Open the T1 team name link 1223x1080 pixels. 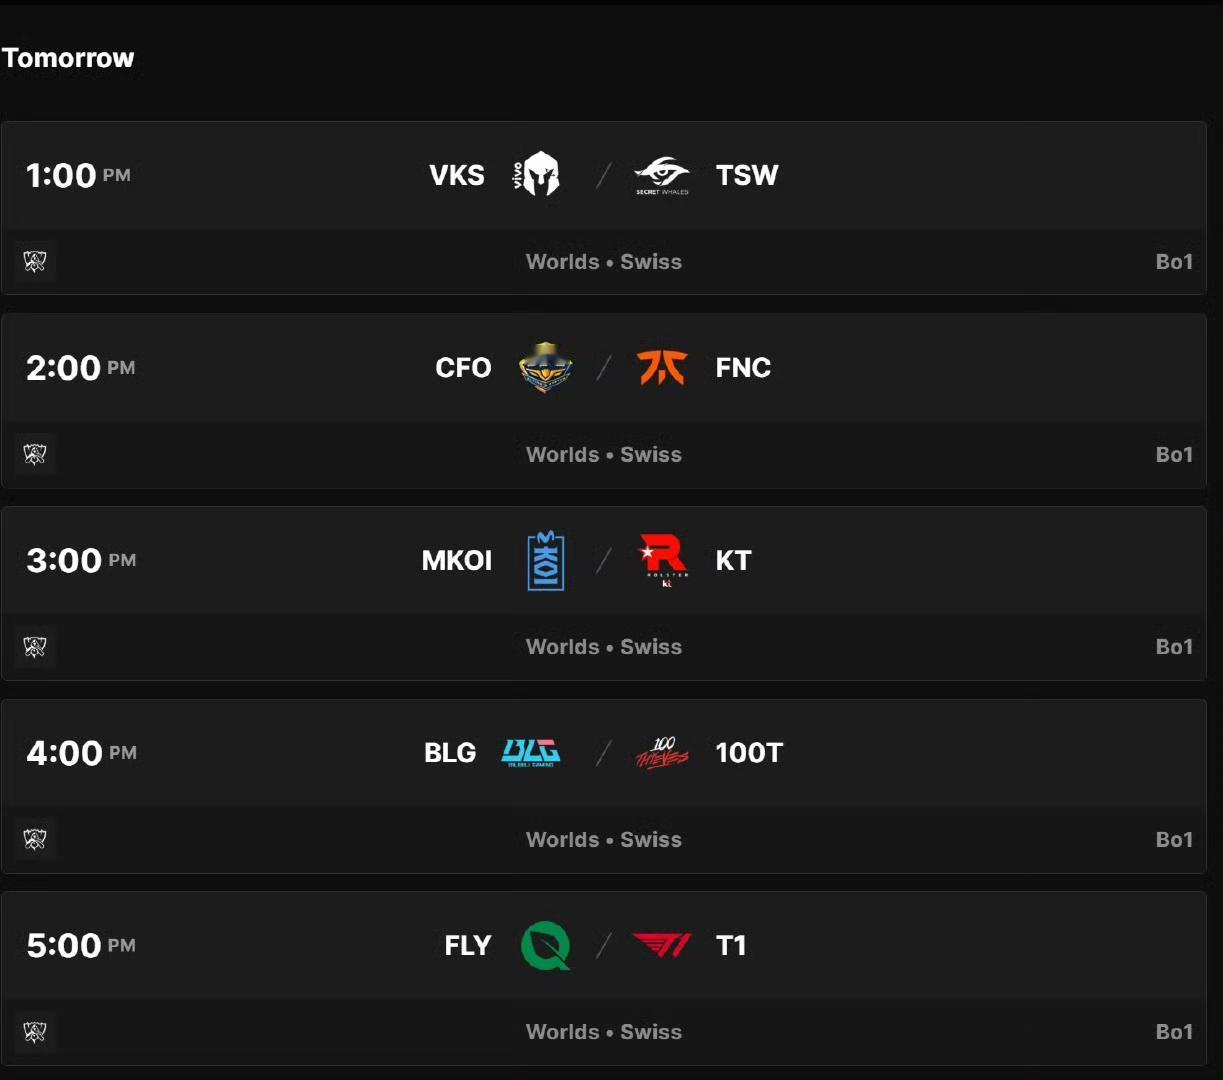[731, 946]
